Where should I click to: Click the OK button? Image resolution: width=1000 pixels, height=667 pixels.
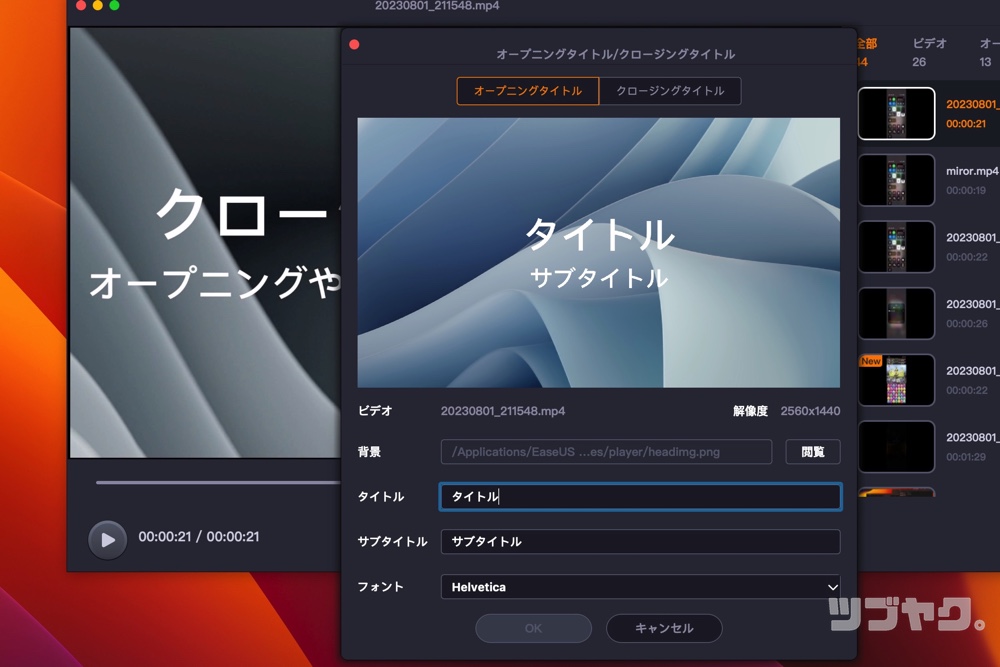pyautogui.click(x=533, y=628)
